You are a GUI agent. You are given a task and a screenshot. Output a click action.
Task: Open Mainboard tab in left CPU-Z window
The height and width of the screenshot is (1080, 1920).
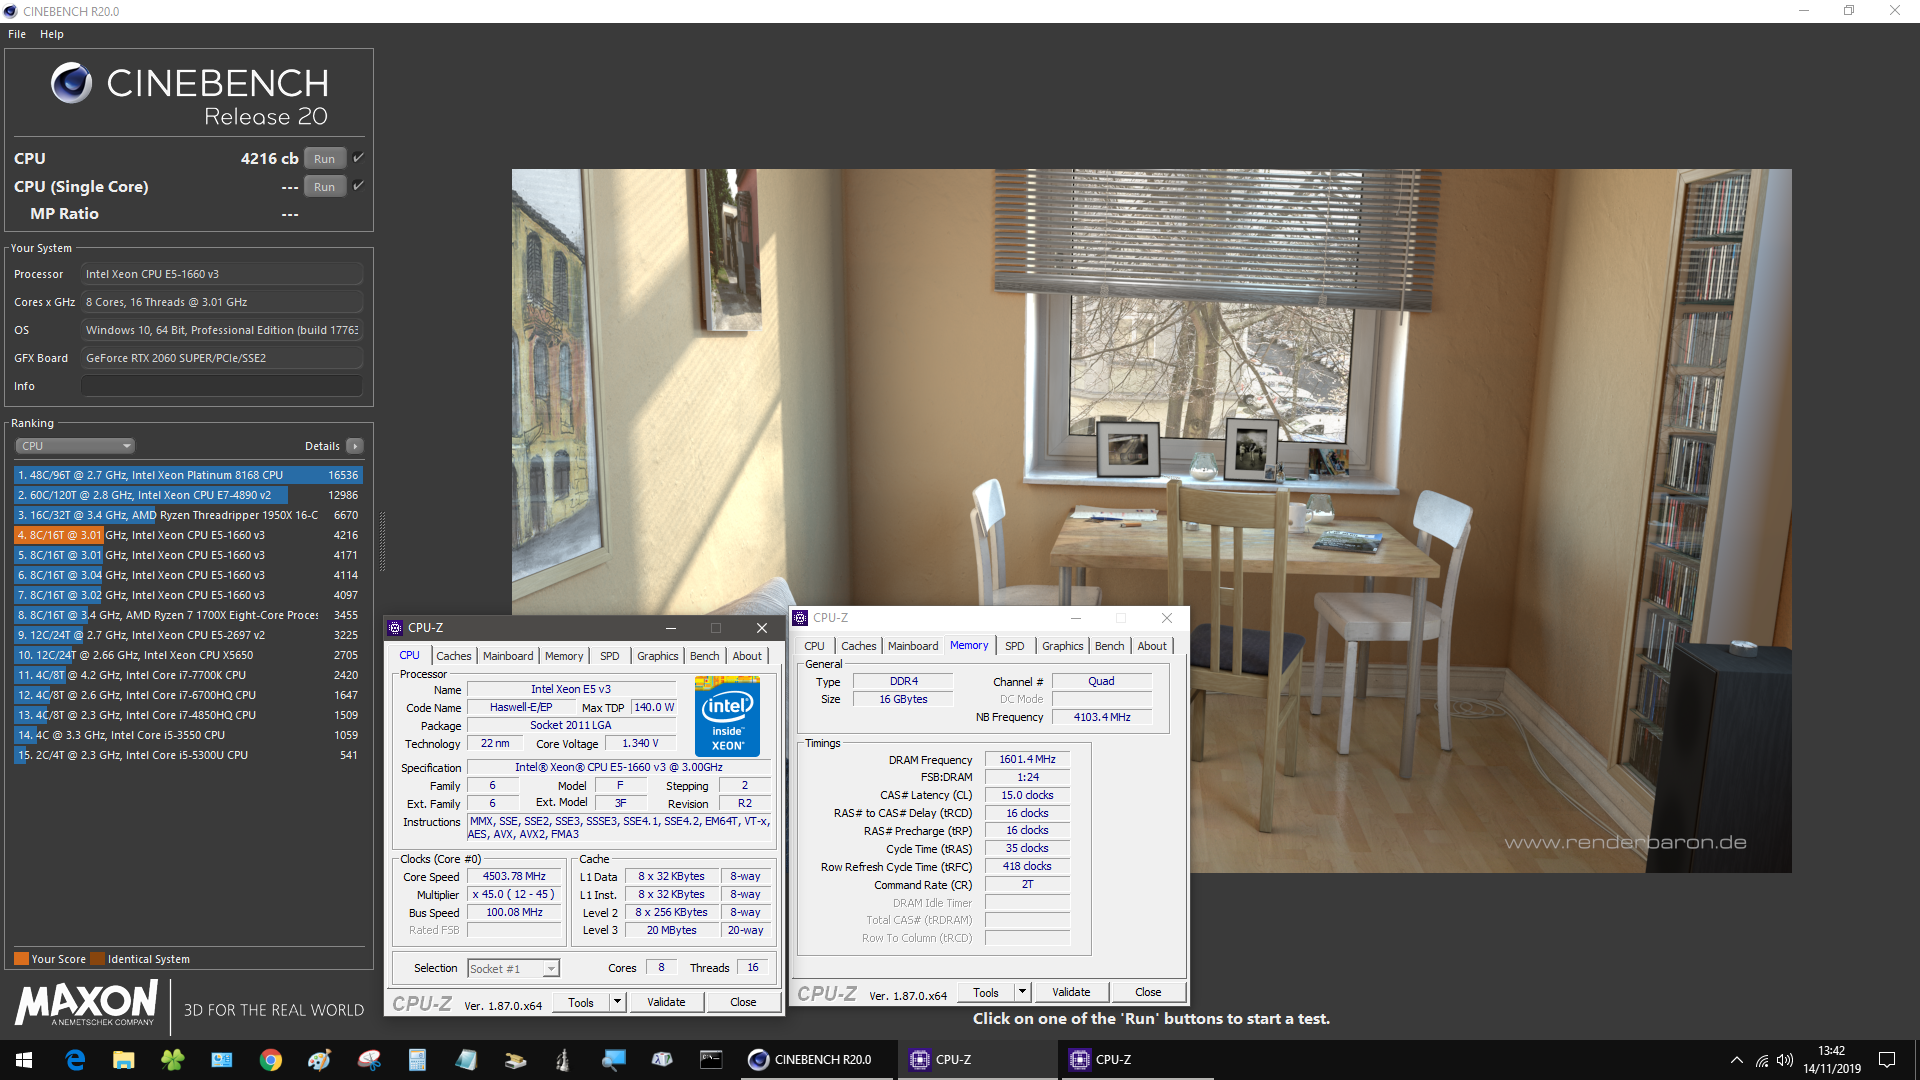pyautogui.click(x=508, y=656)
